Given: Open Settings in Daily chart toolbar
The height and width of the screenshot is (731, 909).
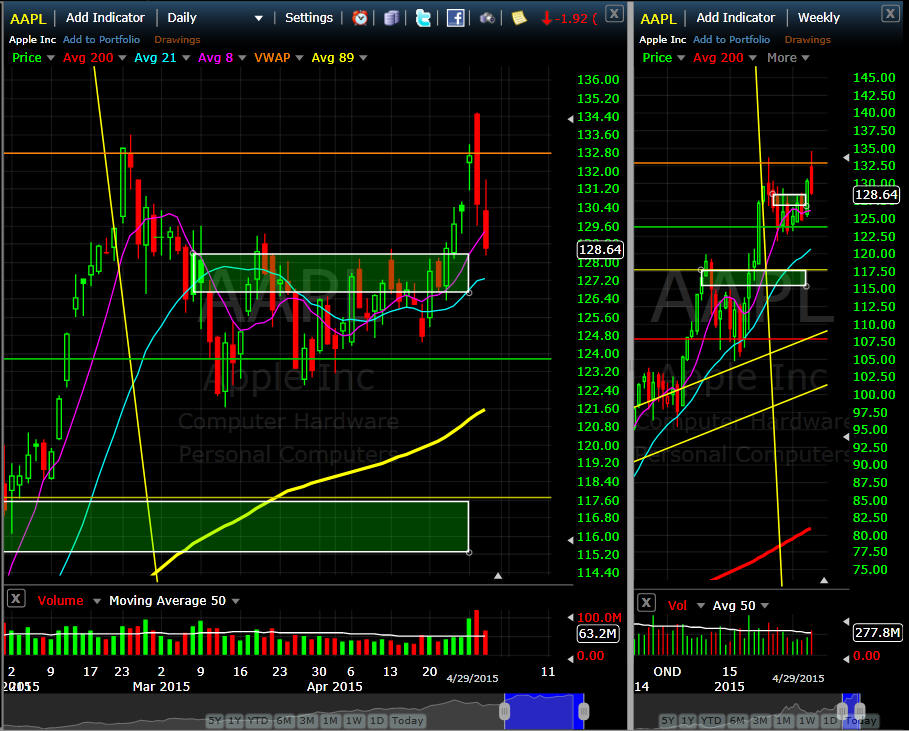Looking at the screenshot, I should coord(309,17).
